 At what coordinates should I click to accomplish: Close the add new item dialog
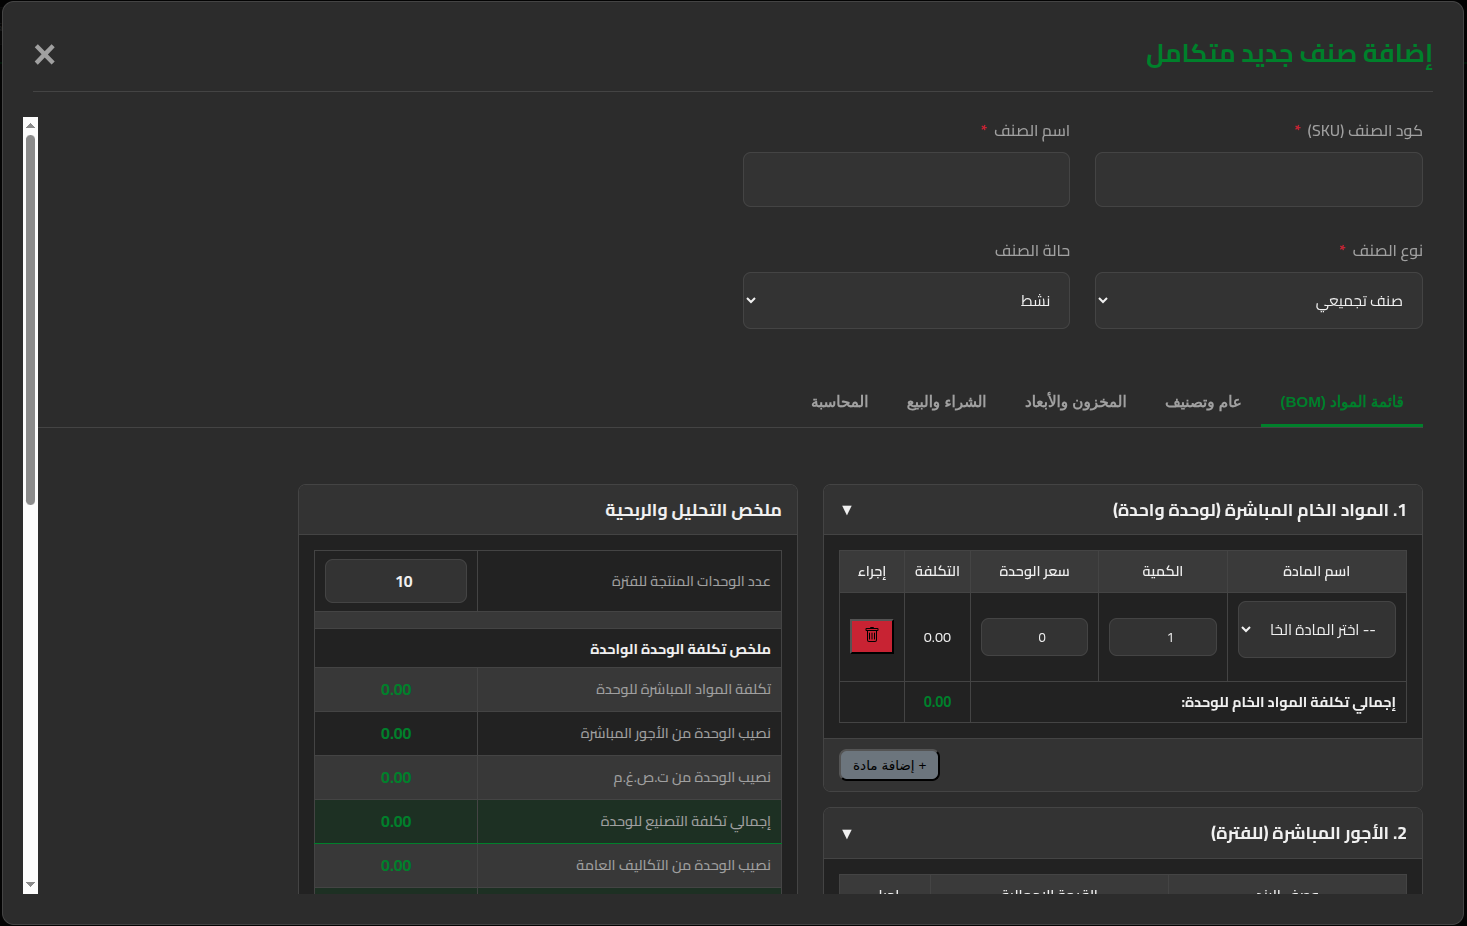pos(44,54)
